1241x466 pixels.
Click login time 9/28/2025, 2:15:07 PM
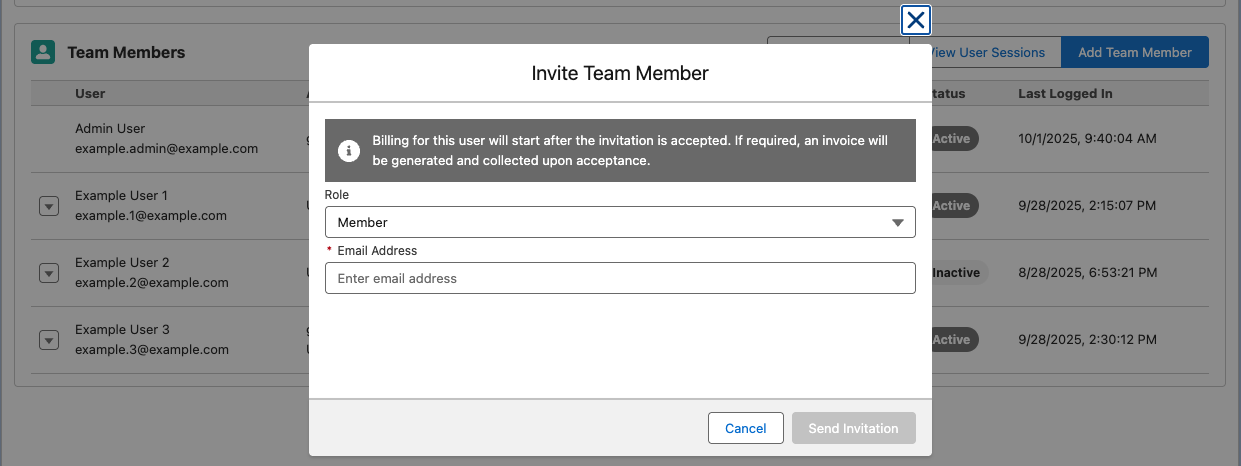coord(1088,206)
